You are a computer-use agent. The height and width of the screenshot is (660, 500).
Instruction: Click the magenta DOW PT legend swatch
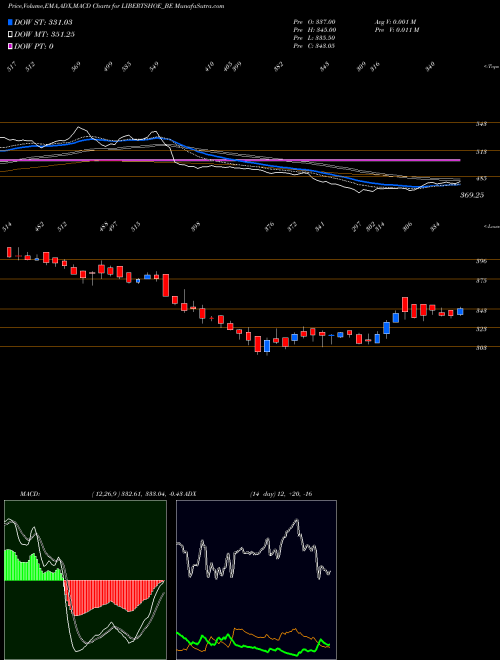pos(10,46)
